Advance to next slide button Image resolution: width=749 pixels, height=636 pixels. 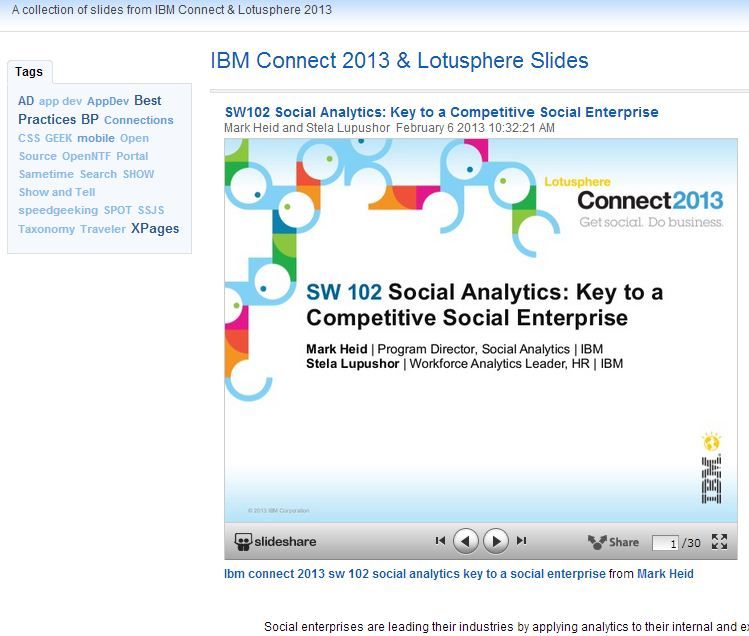coord(496,541)
